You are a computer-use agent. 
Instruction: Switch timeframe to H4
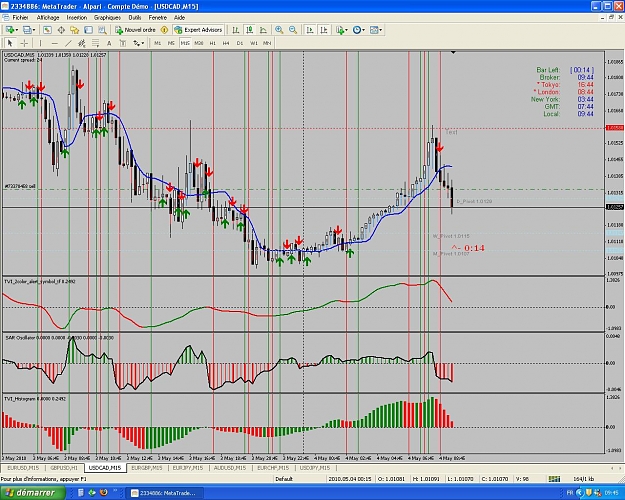[x=226, y=43]
